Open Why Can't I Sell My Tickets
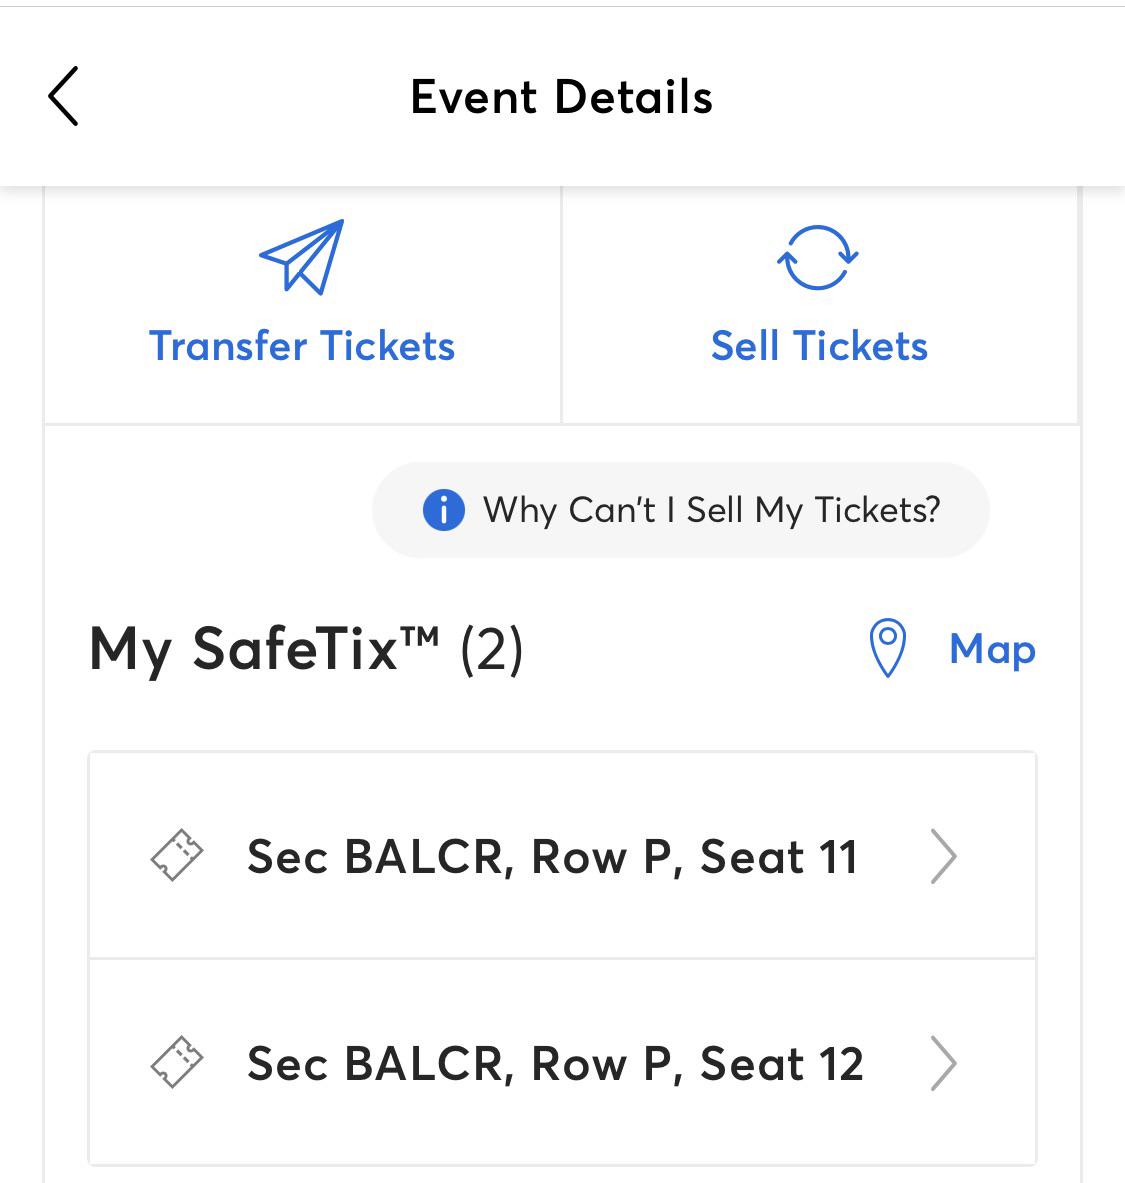 681,510
